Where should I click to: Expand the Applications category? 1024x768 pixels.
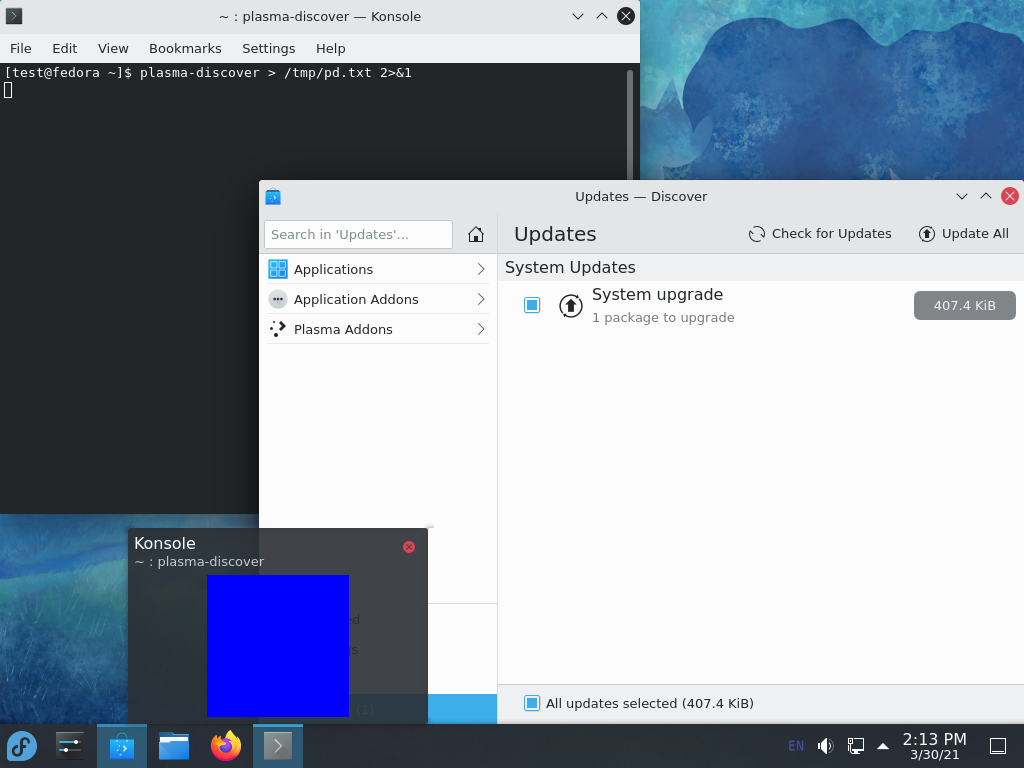pyautogui.click(x=377, y=269)
